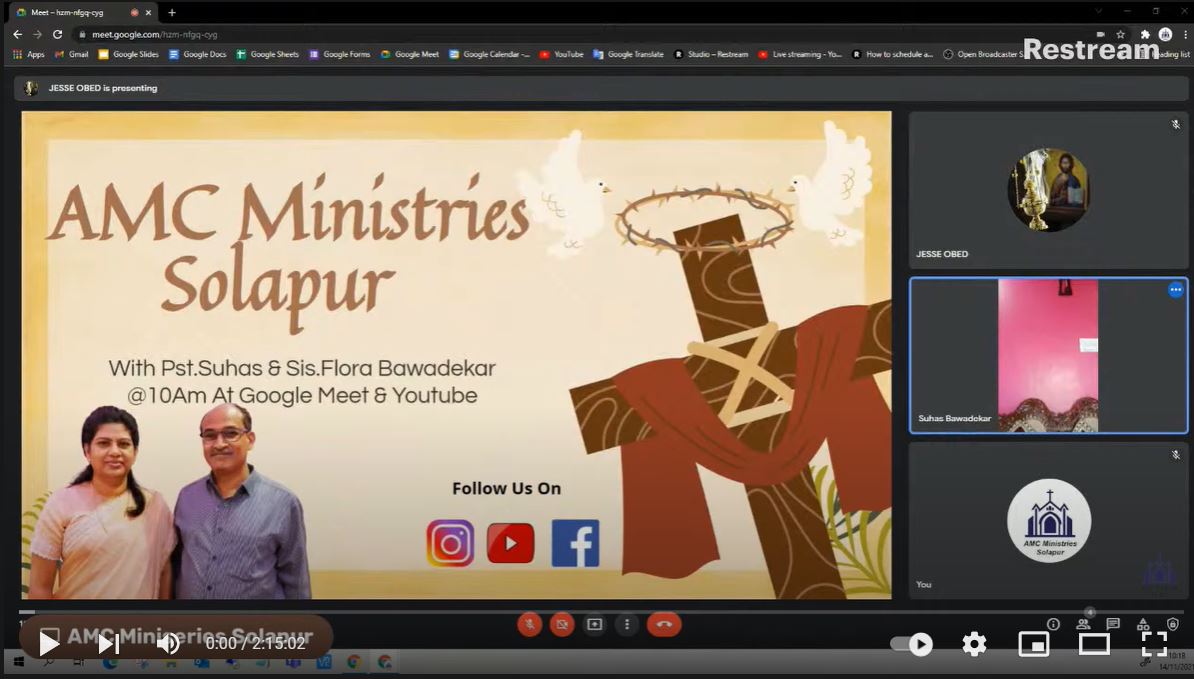Open the Apps bookmark shortcut

29,54
